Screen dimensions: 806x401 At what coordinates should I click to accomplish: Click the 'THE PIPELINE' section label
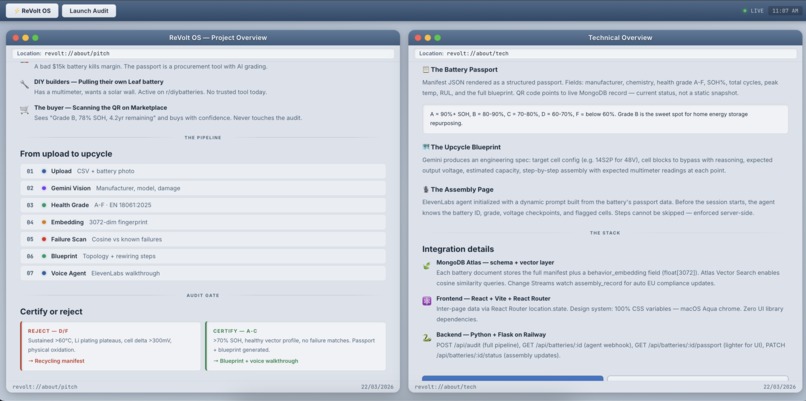coord(203,138)
